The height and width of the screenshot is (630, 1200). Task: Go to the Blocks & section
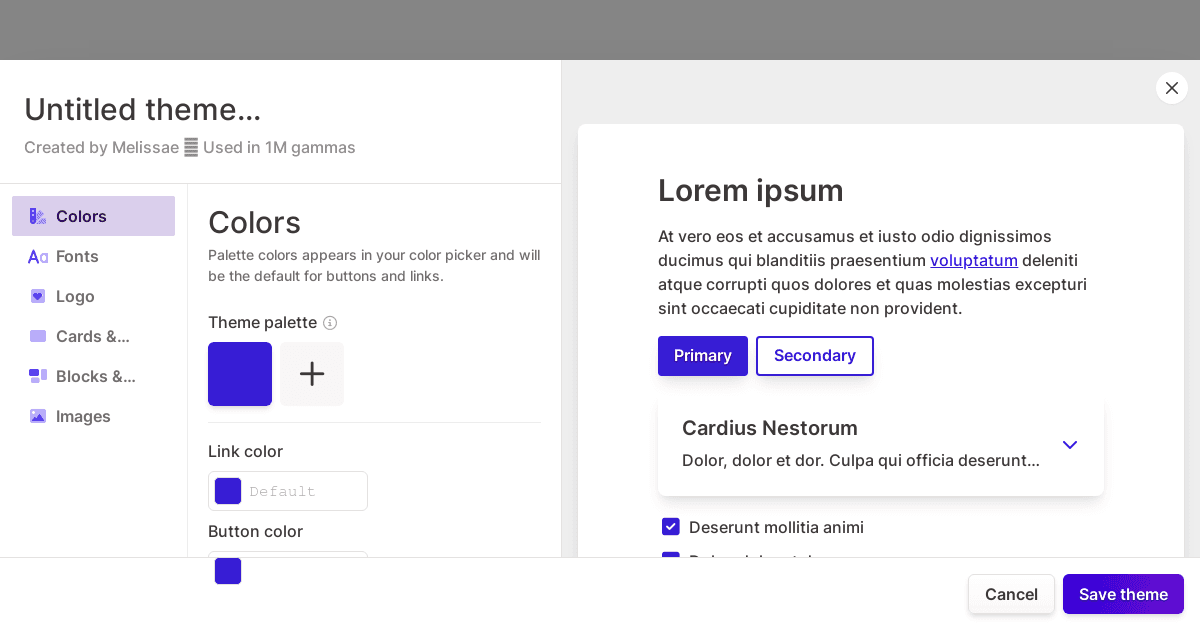93,376
